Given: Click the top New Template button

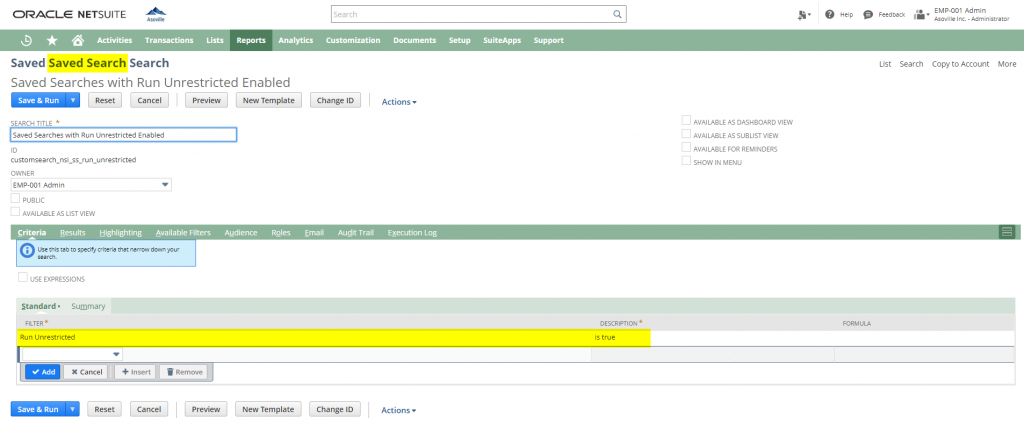Looking at the screenshot, I should click(268, 101).
